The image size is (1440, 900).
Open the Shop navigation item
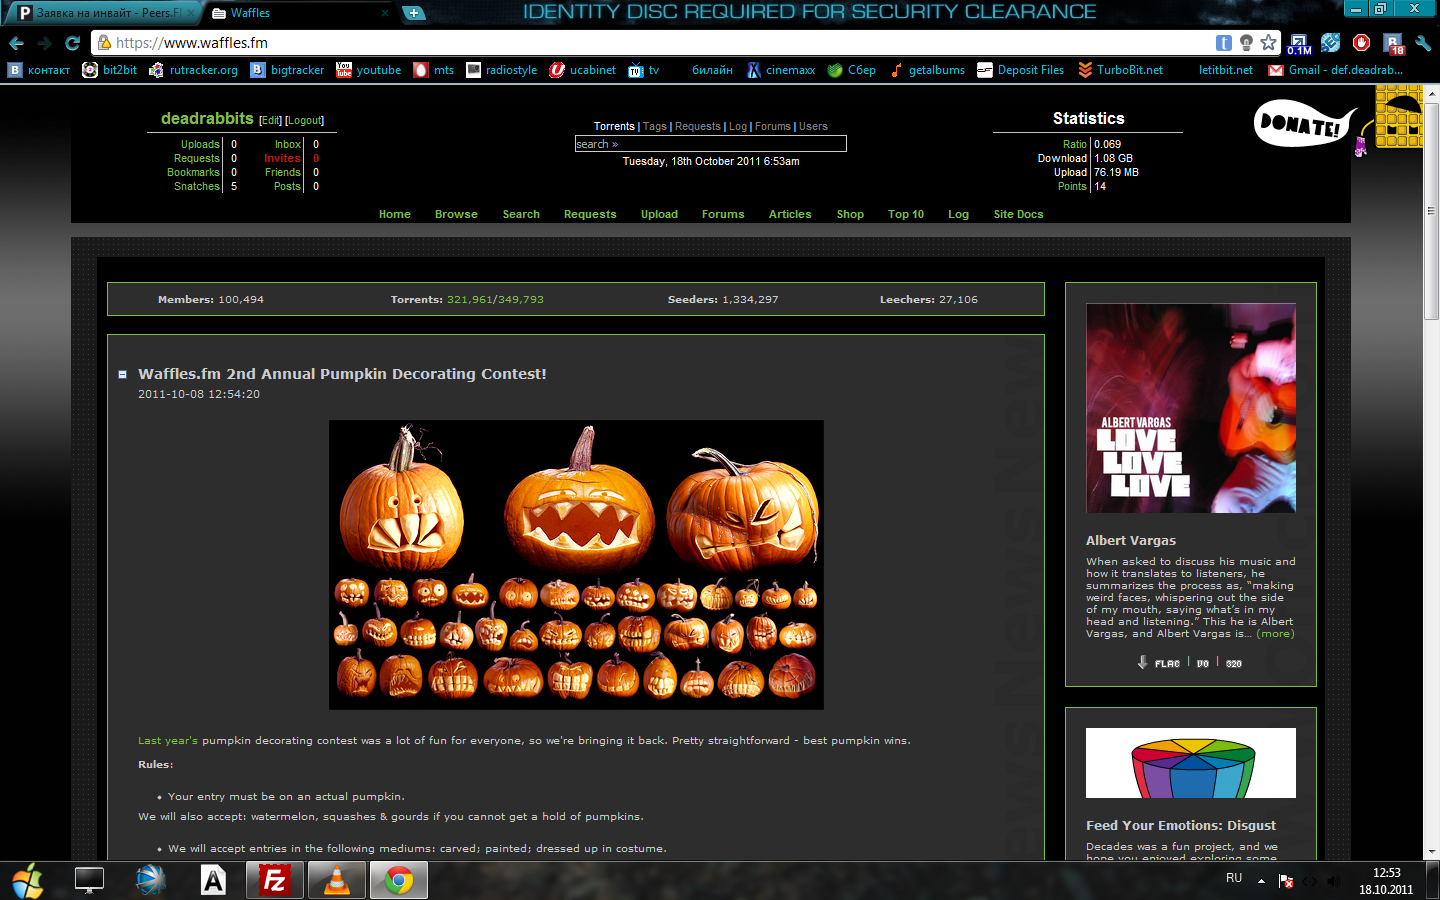pos(850,214)
